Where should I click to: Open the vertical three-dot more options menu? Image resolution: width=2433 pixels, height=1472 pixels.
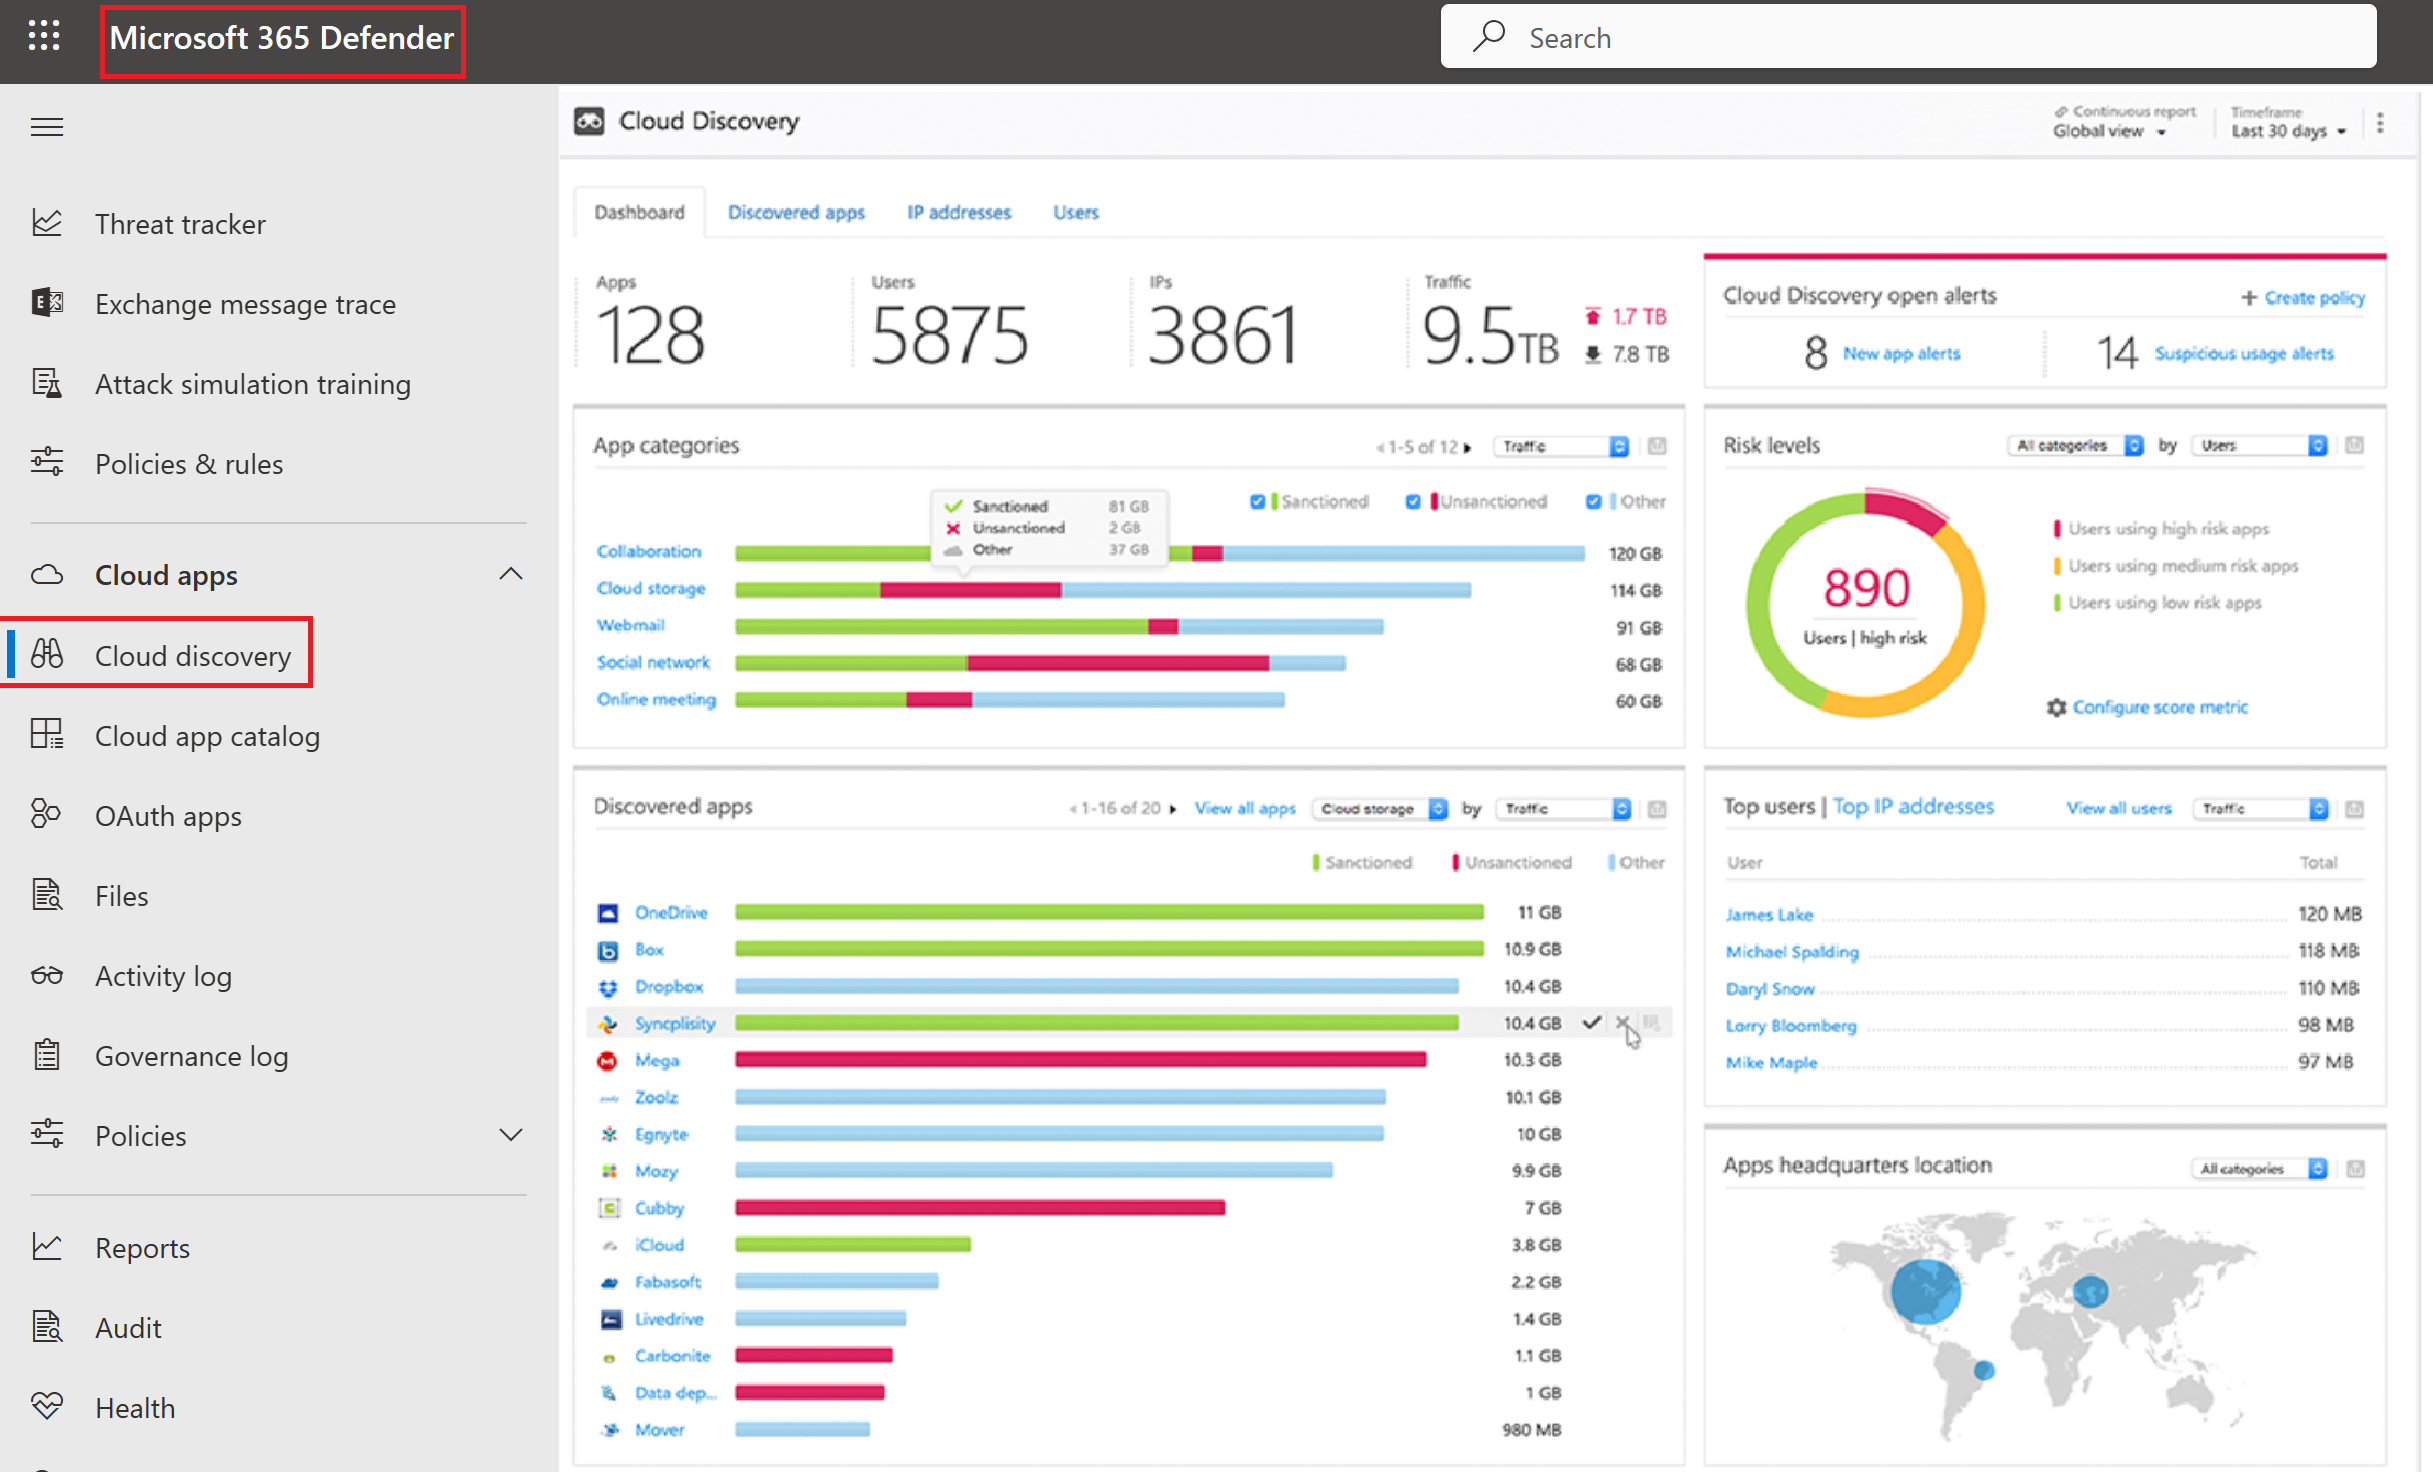pos(2380,123)
